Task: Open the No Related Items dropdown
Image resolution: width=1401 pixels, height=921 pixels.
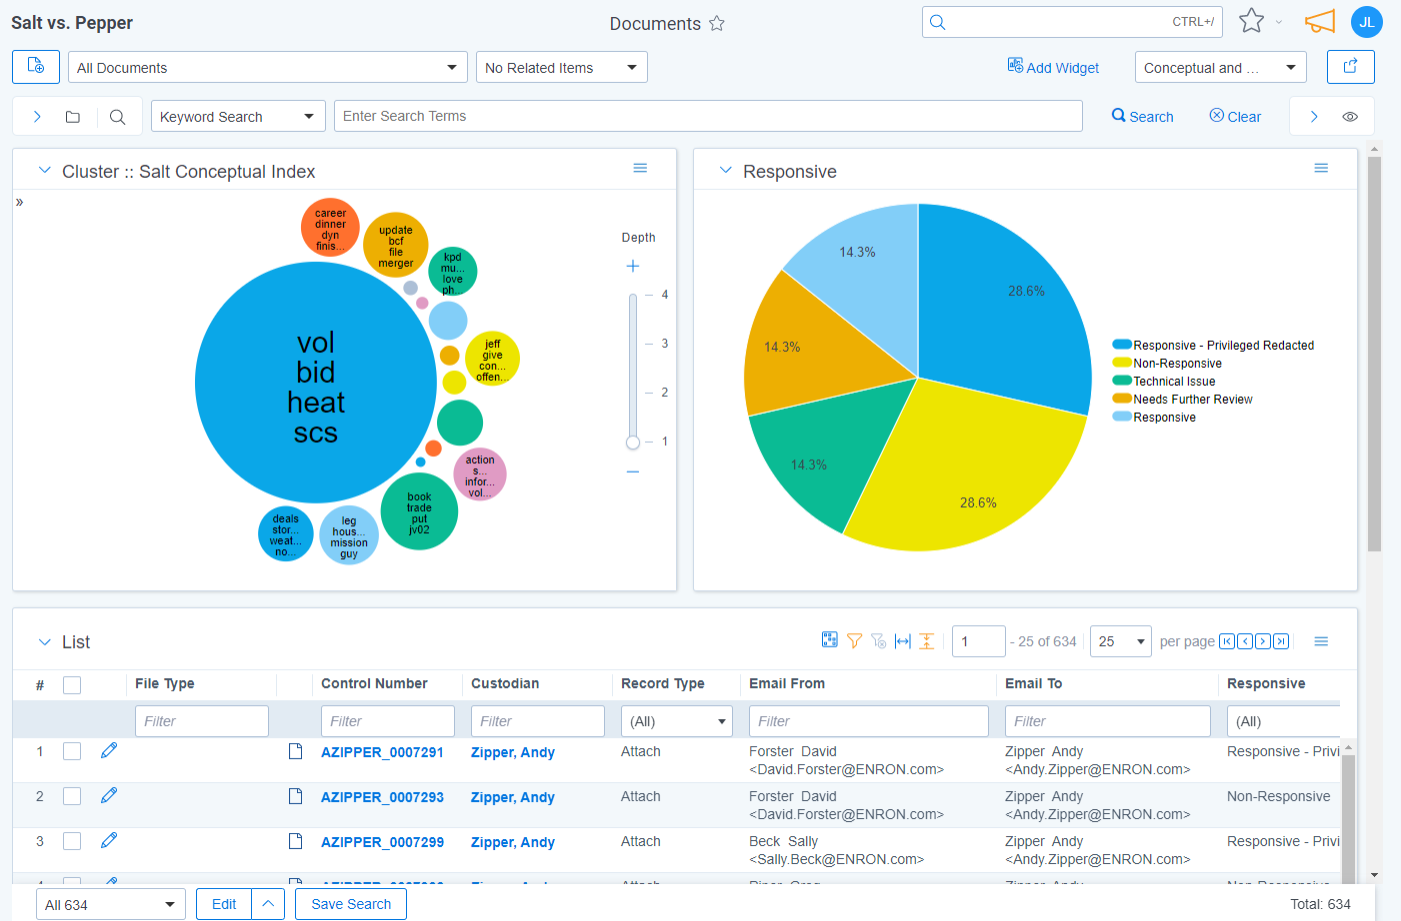Action: coord(561,67)
